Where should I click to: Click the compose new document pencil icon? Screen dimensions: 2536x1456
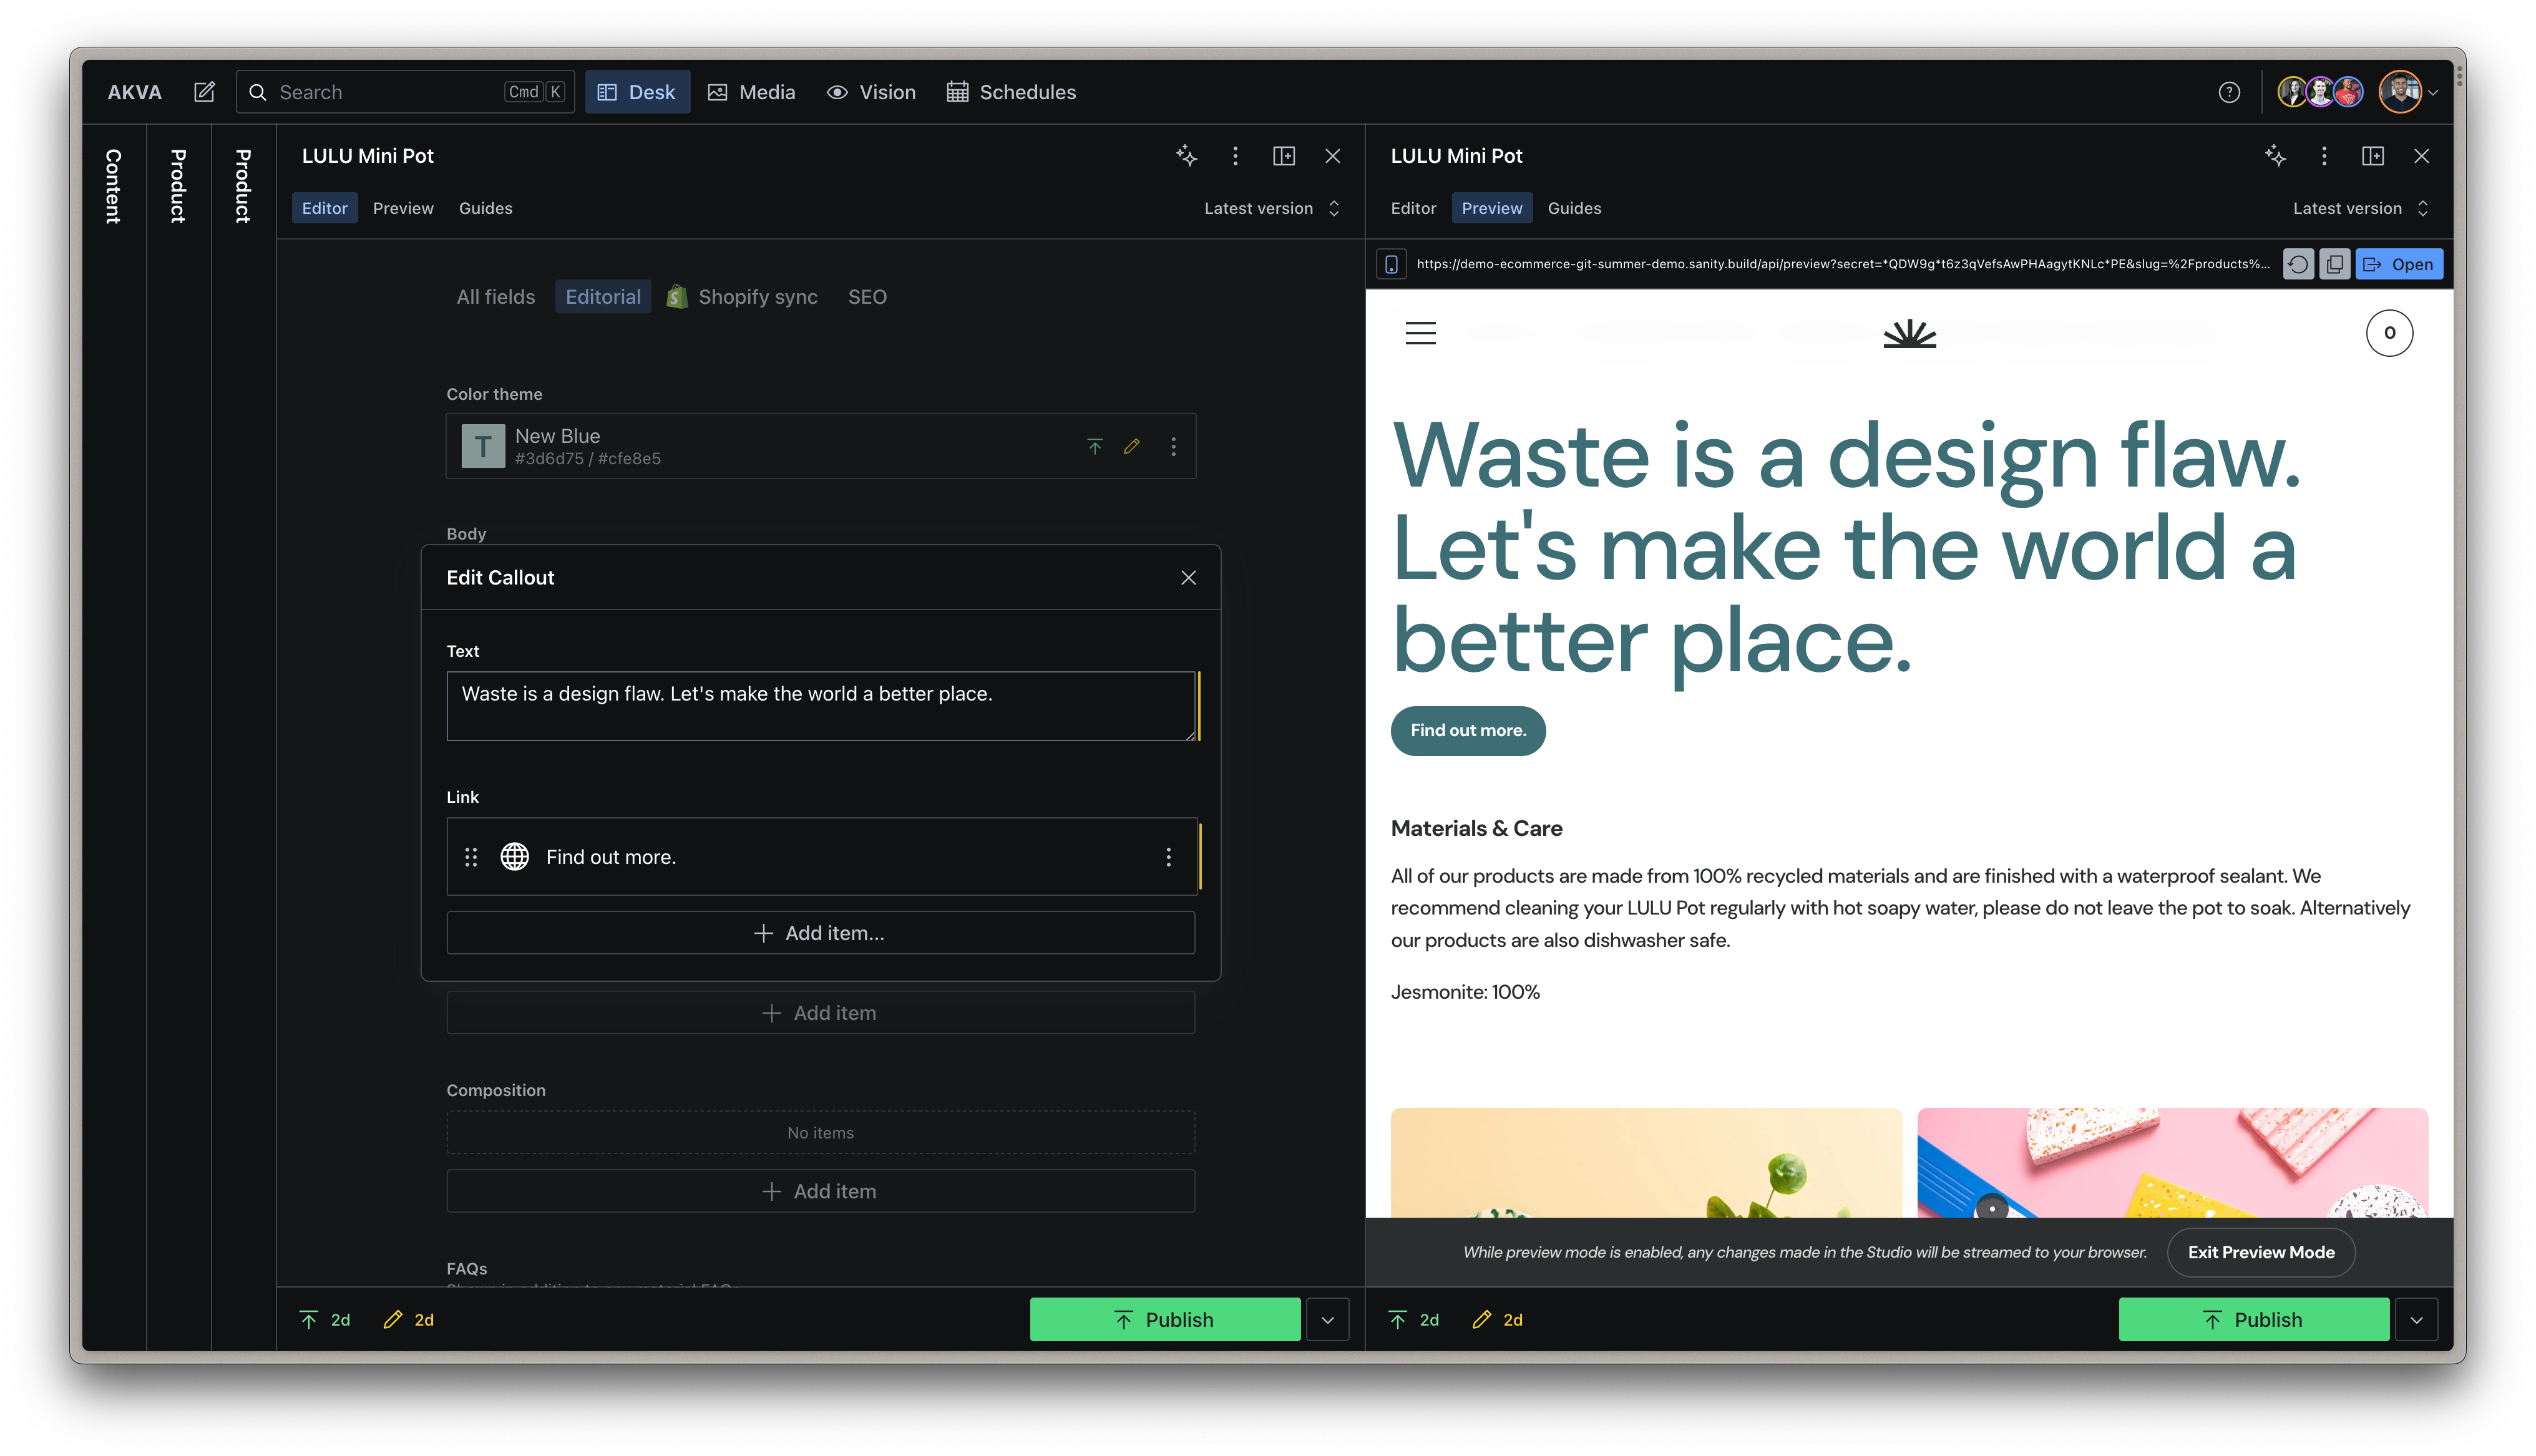204,92
